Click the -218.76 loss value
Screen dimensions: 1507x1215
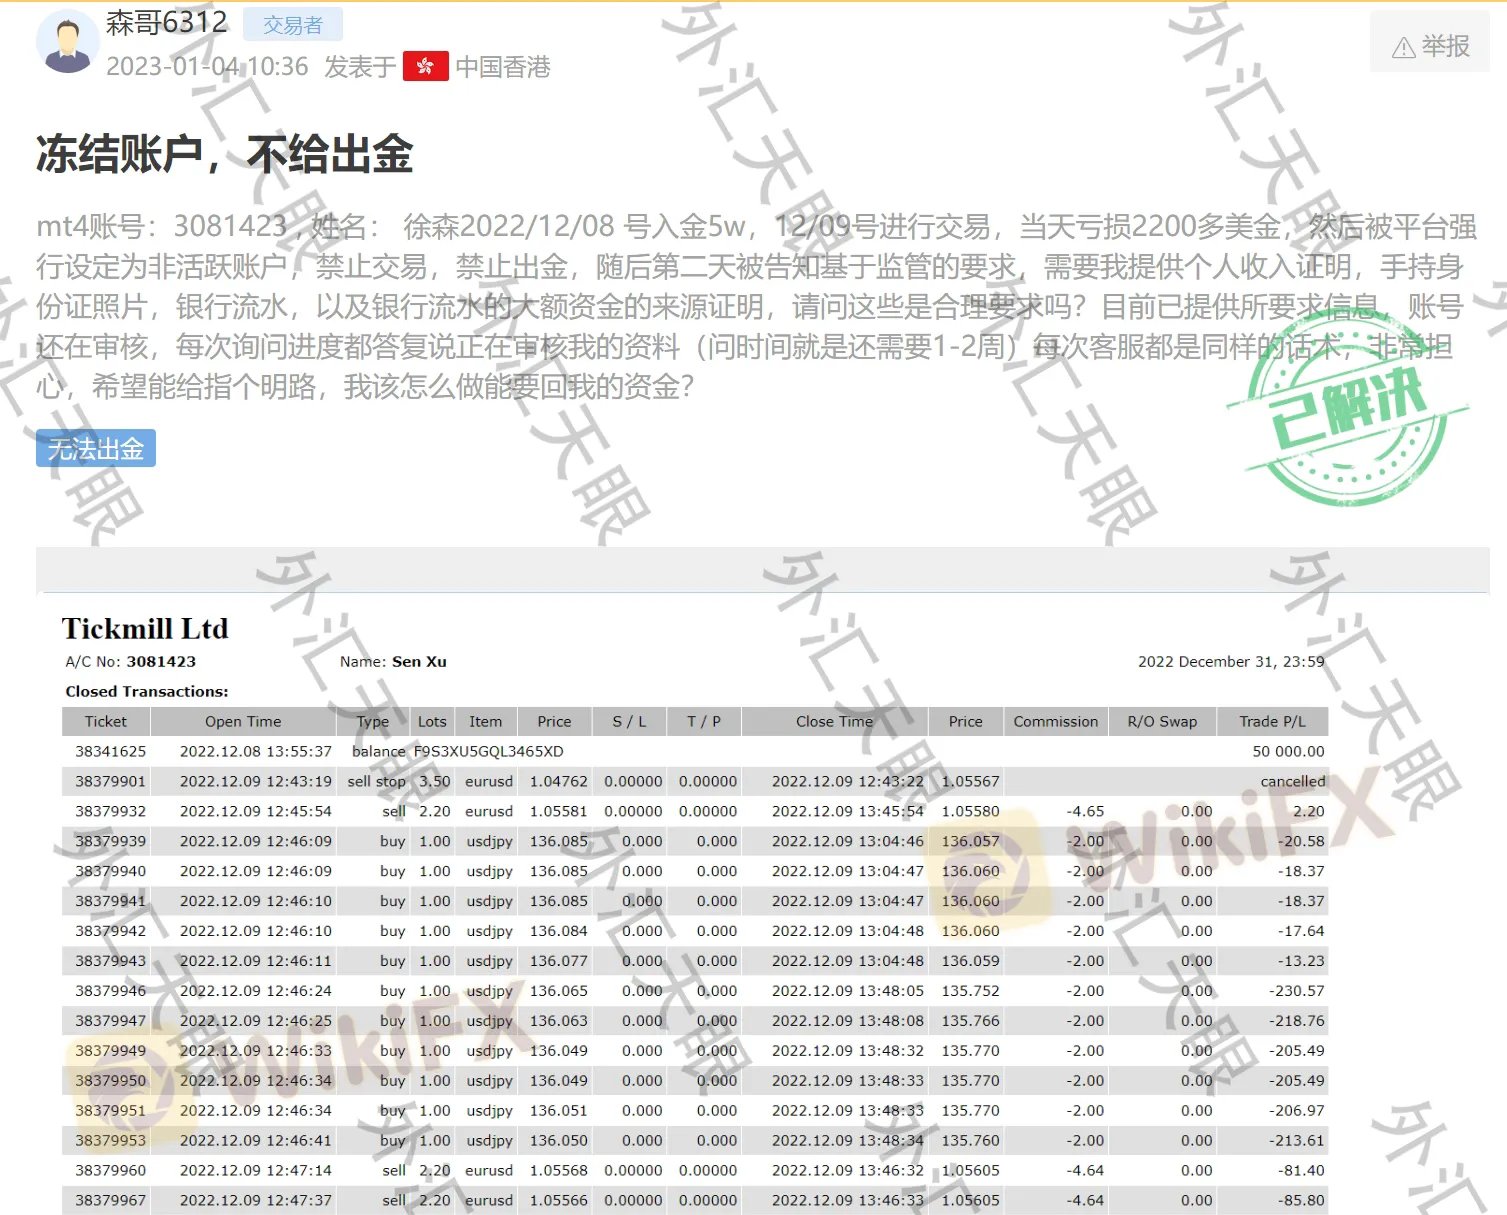click(x=1297, y=1021)
